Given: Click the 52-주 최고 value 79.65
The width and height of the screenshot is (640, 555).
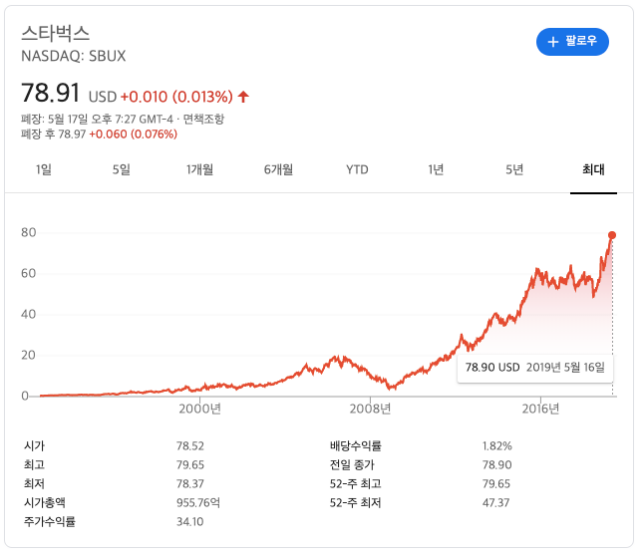Looking at the screenshot, I should 496,484.
